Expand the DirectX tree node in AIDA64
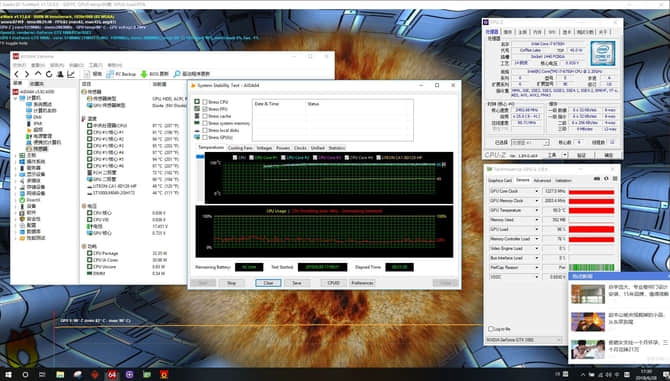The width and height of the screenshot is (670, 381). [x=16, y=200]
